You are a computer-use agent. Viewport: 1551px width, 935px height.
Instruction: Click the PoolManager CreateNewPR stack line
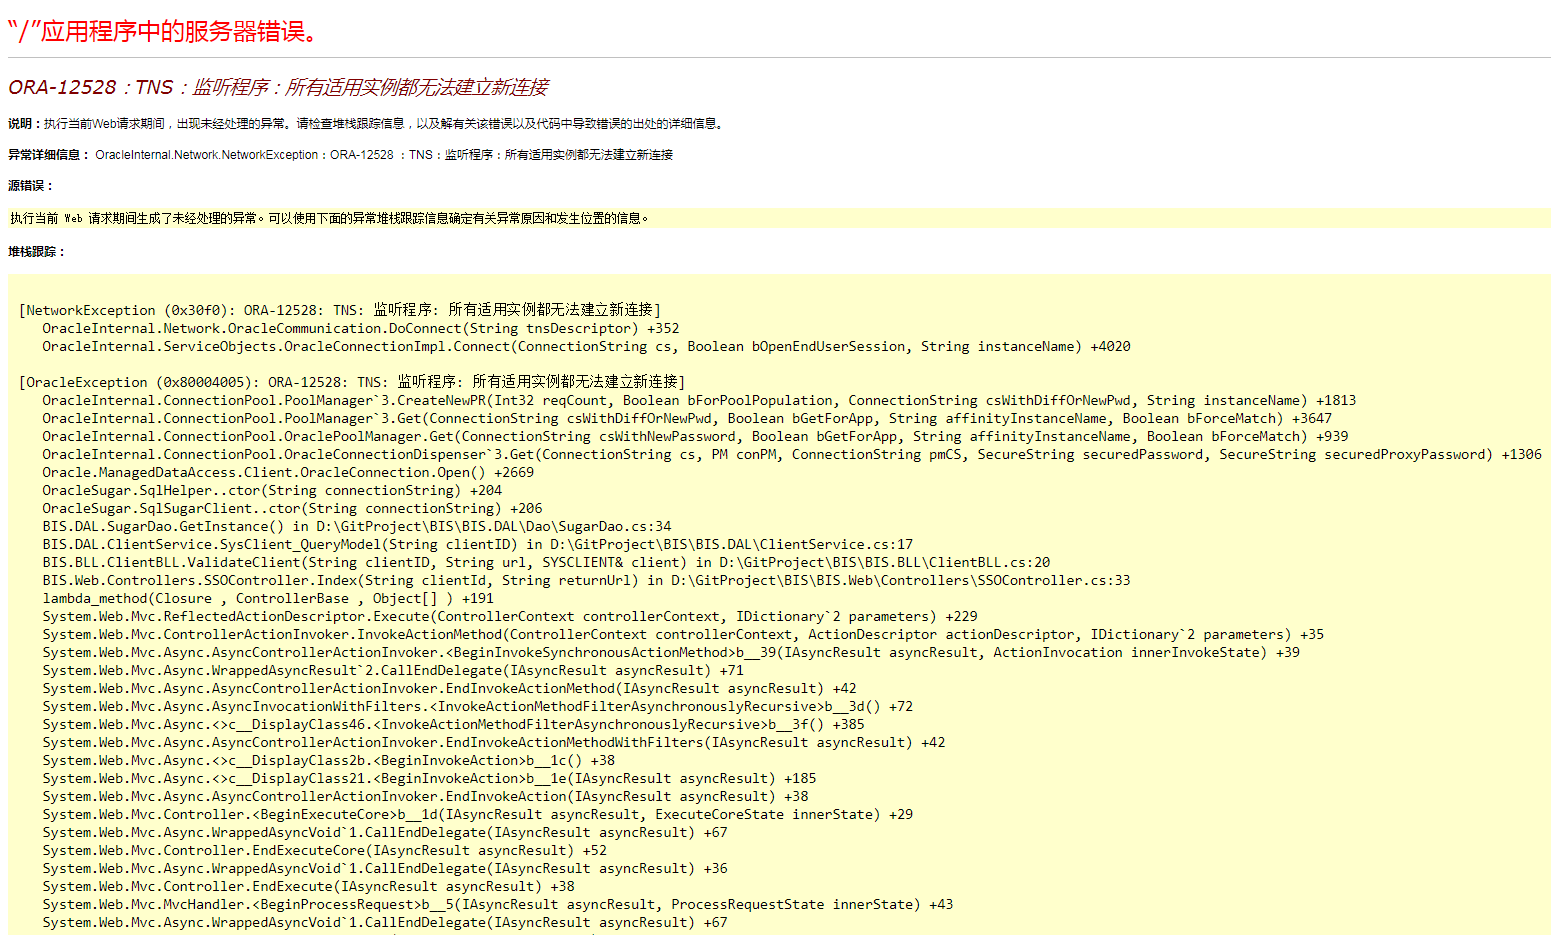click(x=699, y=400)
